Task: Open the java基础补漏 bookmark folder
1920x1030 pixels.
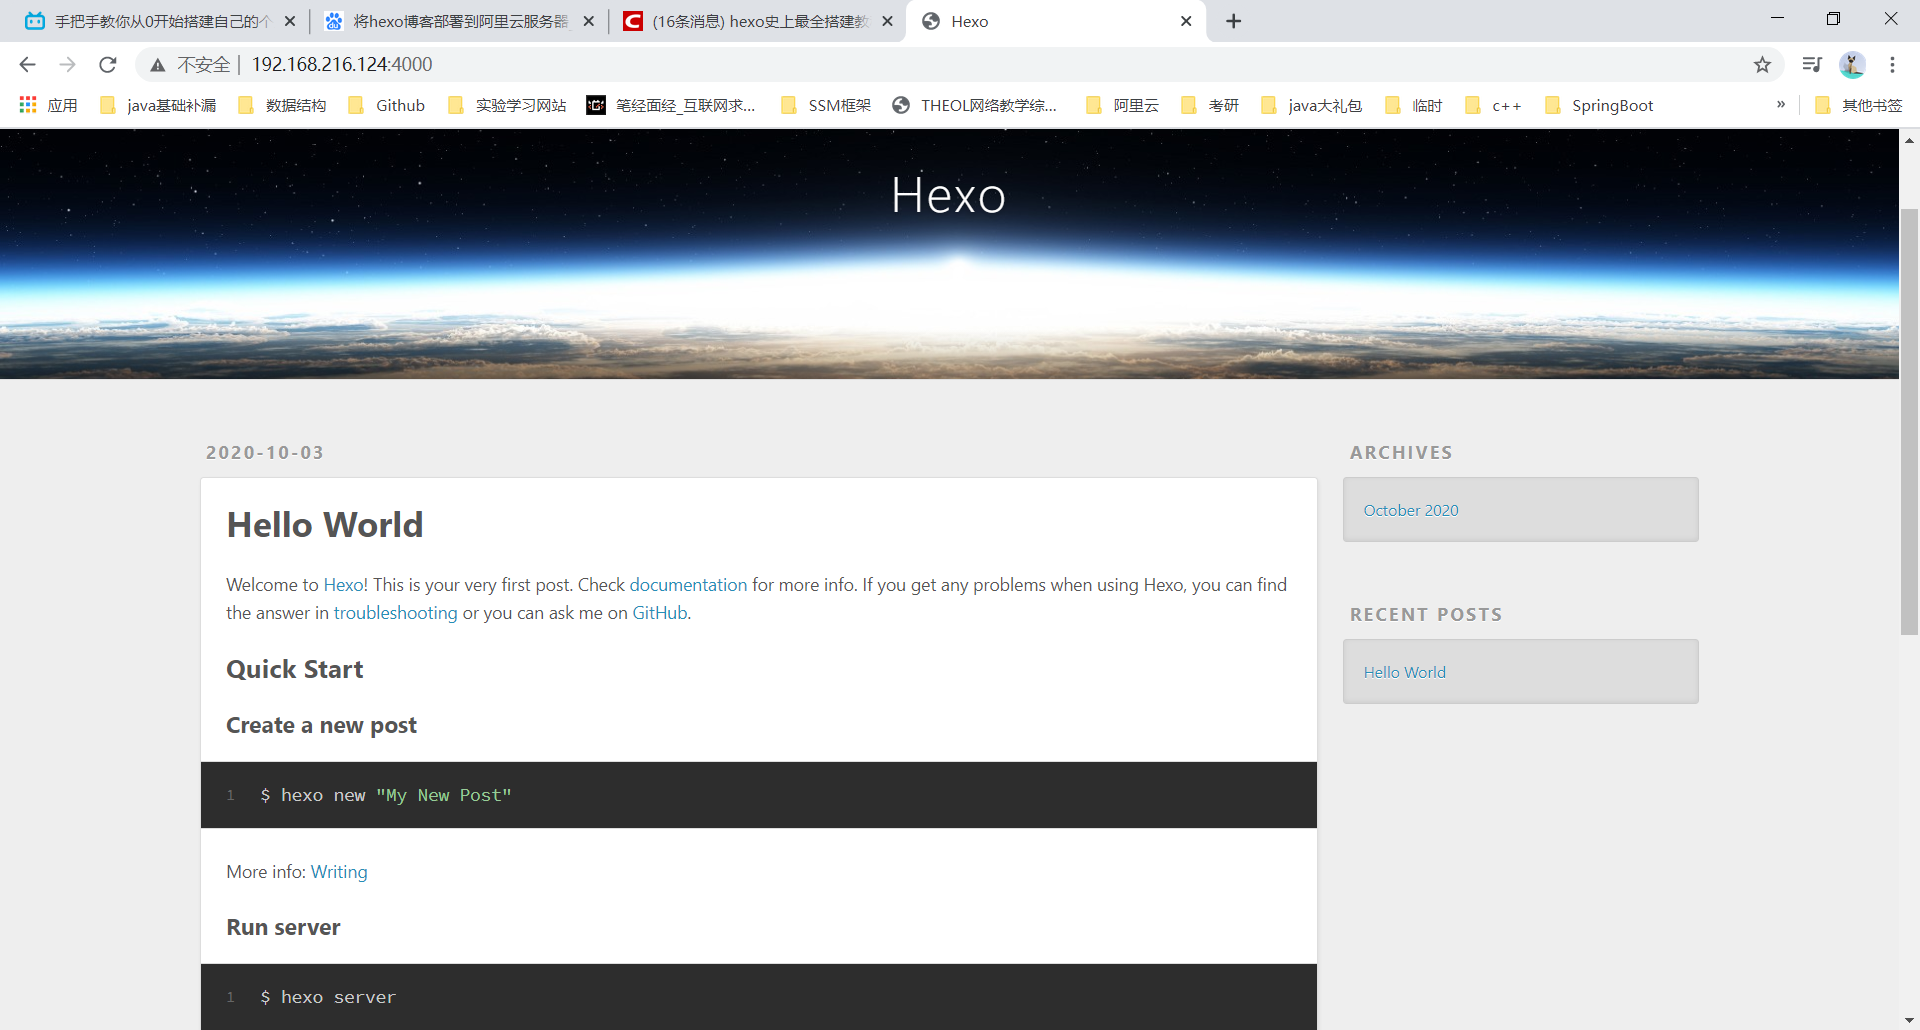Action: coord(158,105)
